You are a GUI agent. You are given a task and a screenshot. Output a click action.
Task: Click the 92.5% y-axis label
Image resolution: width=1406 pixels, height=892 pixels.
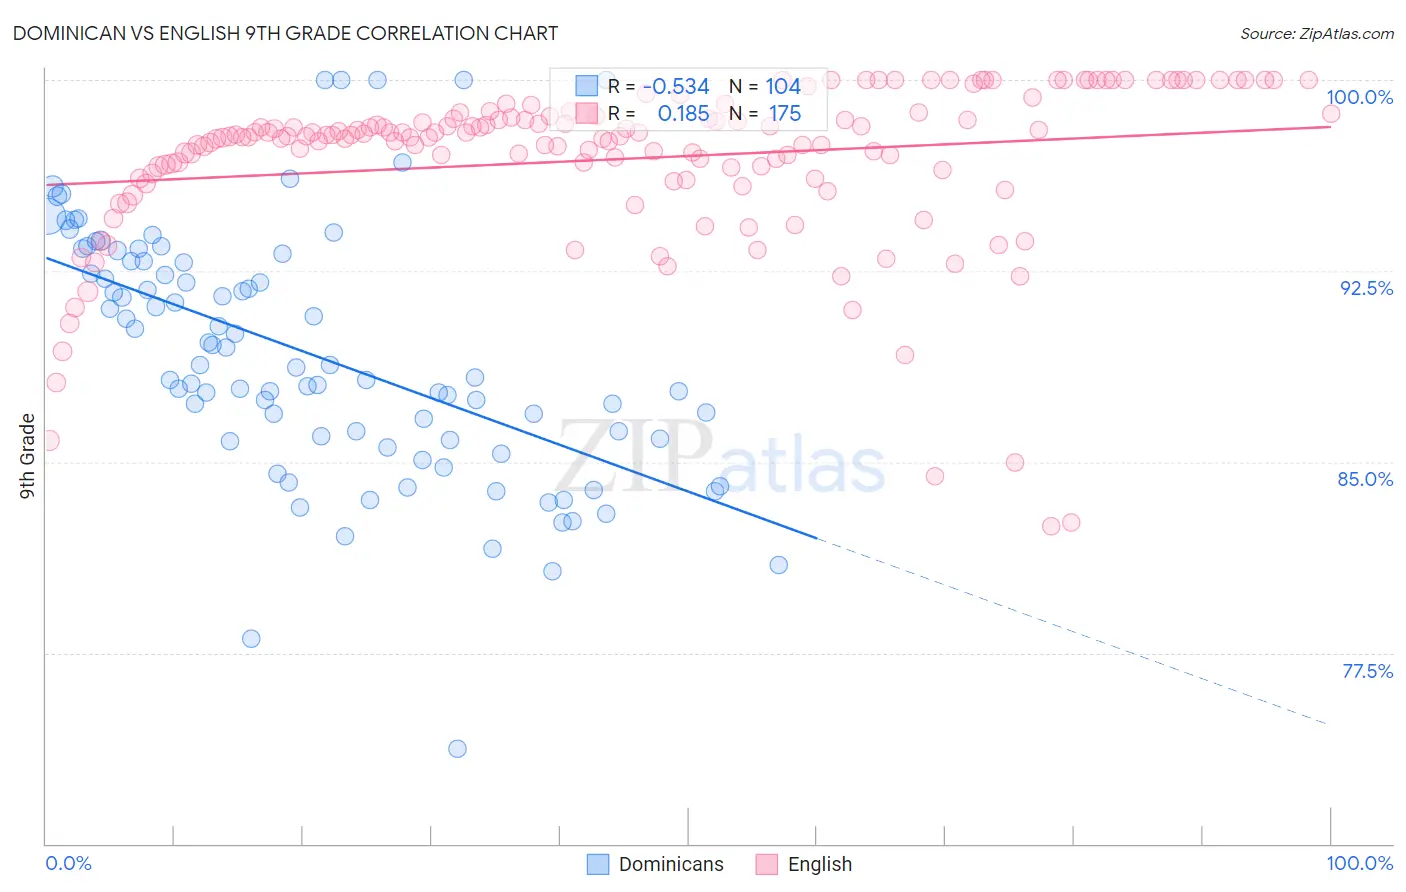coord(1366,288)
